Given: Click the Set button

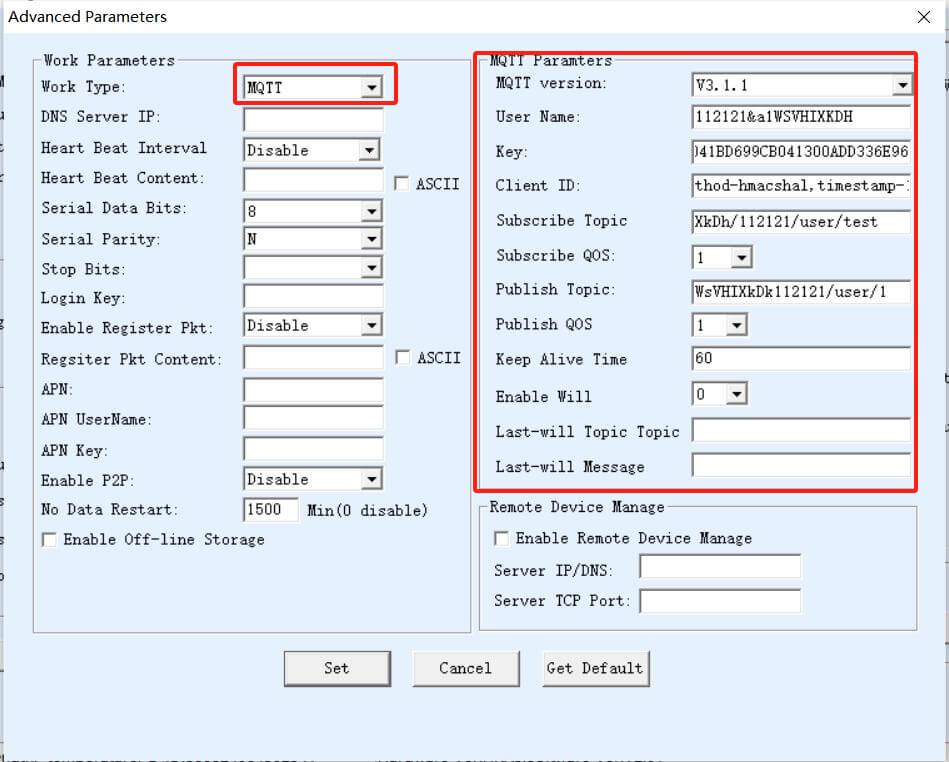Looking at the screenshot, I should tap(337, 668).
